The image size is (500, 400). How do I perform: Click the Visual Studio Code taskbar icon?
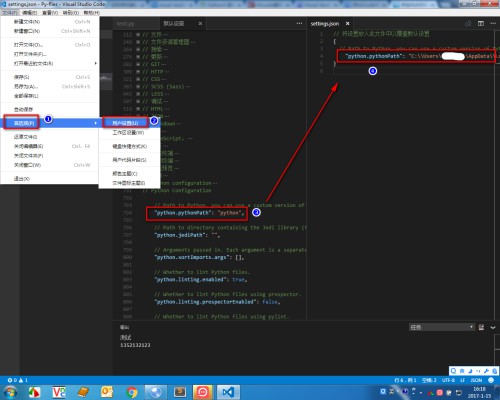click(228, 392)
